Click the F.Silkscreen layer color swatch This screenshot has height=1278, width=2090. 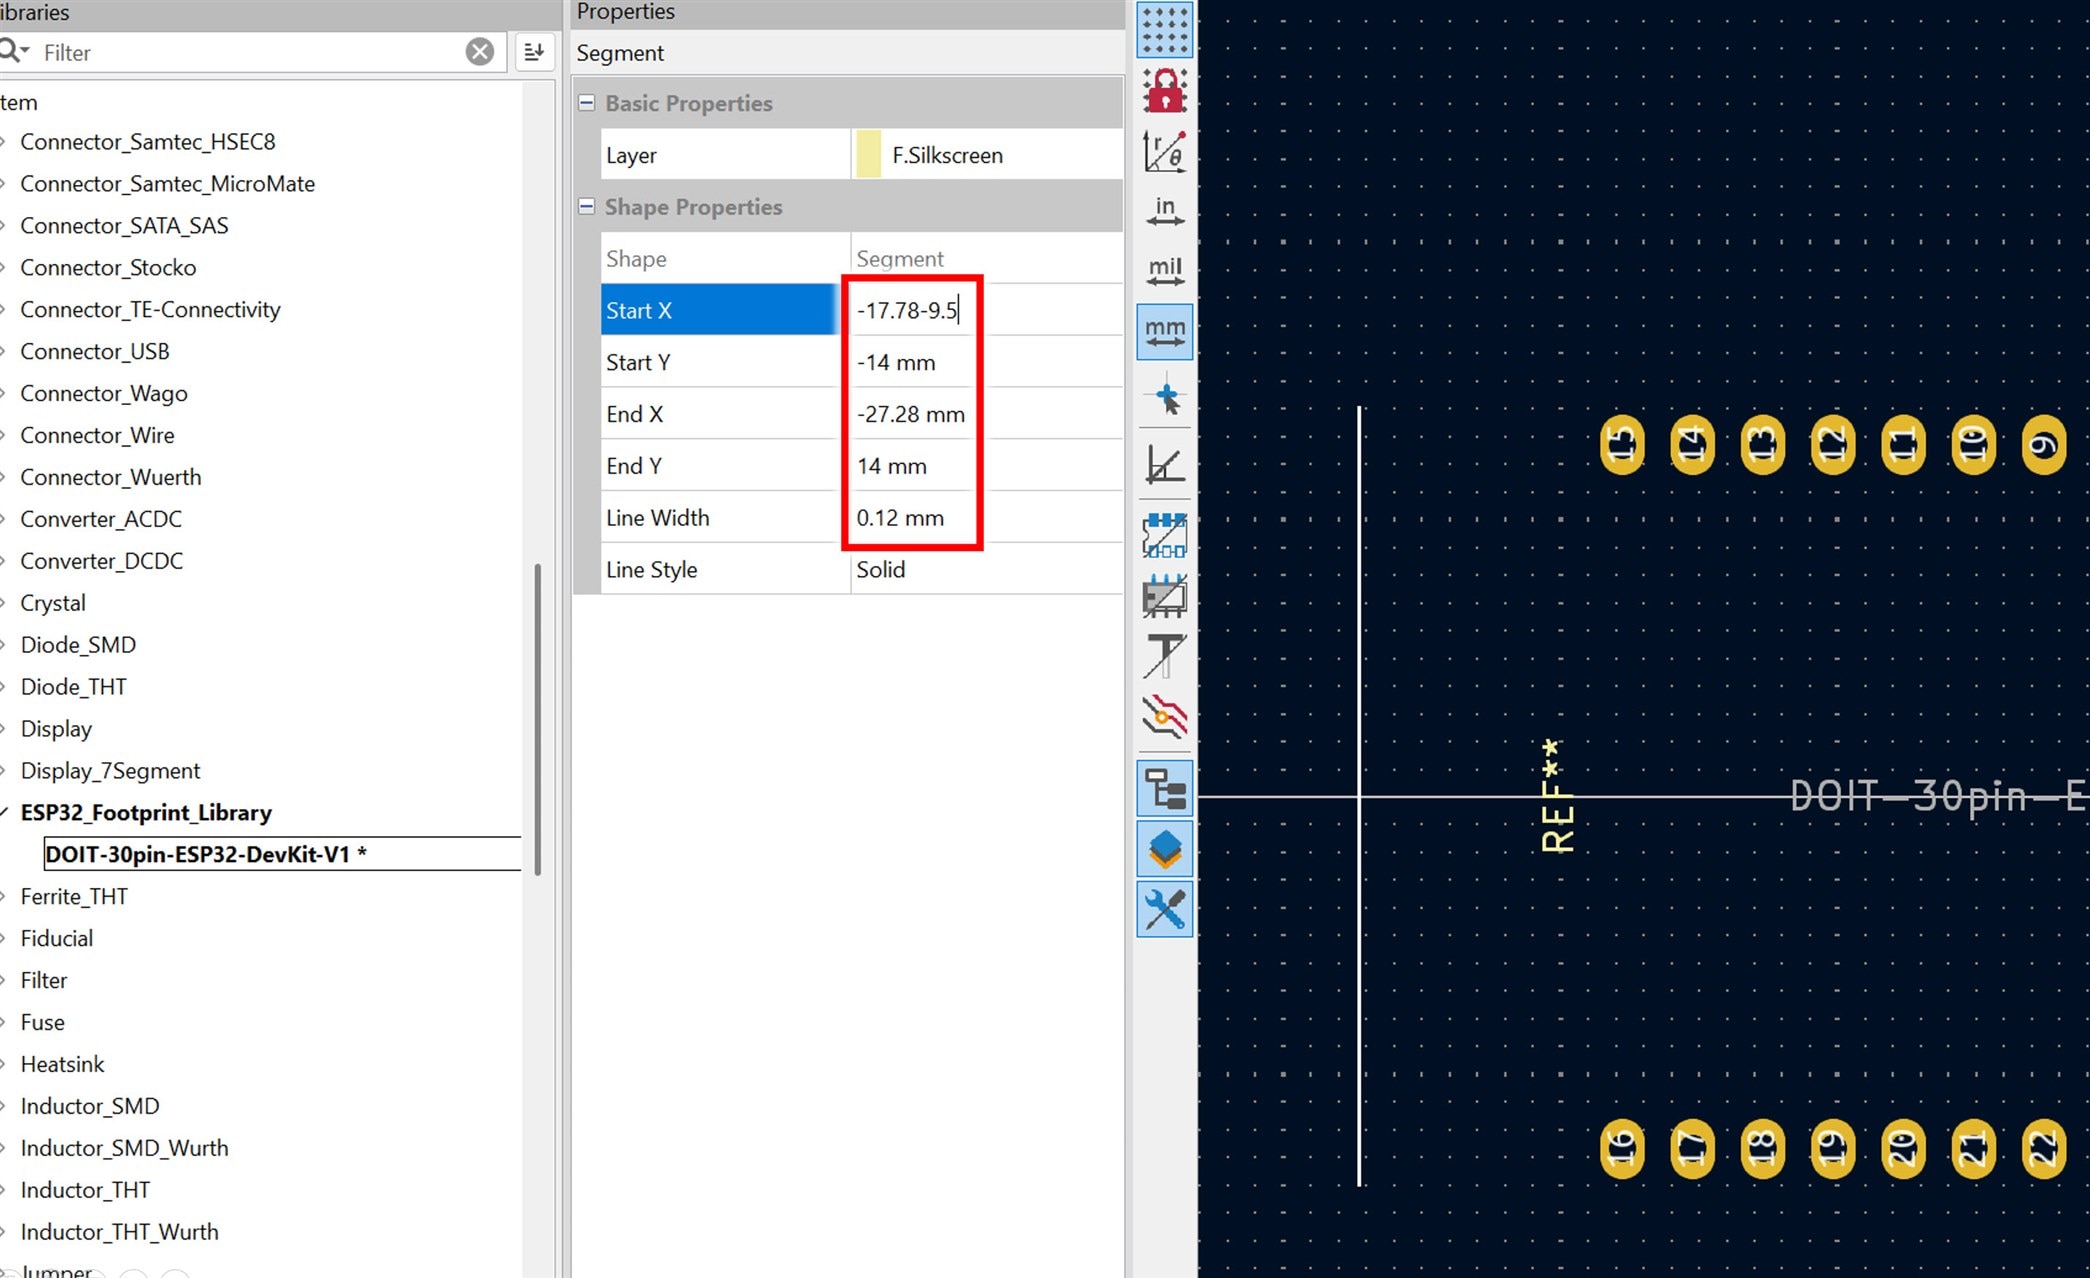click(x=868, y=155)
